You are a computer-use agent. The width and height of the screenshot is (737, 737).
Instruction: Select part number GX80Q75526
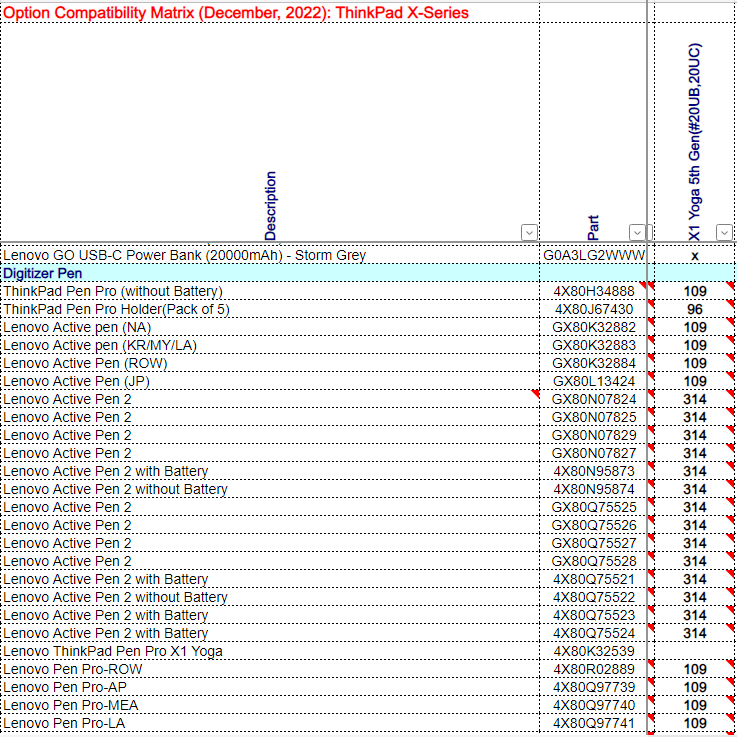click(x=594, y=525)
